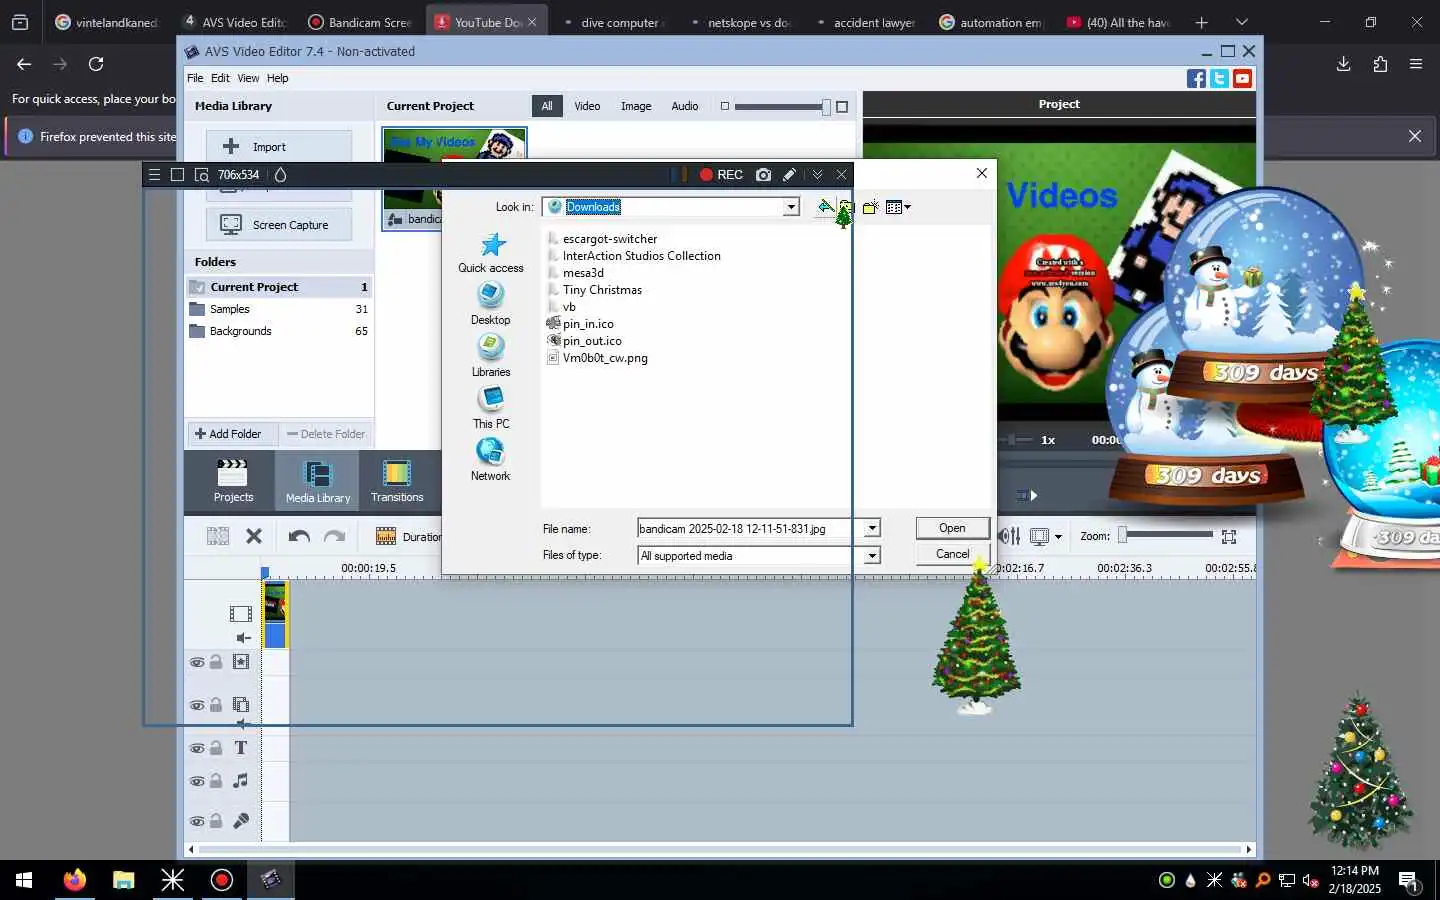Activate the Bandicam drawing pen icon
1440x900 pixels.
point(789,175)
